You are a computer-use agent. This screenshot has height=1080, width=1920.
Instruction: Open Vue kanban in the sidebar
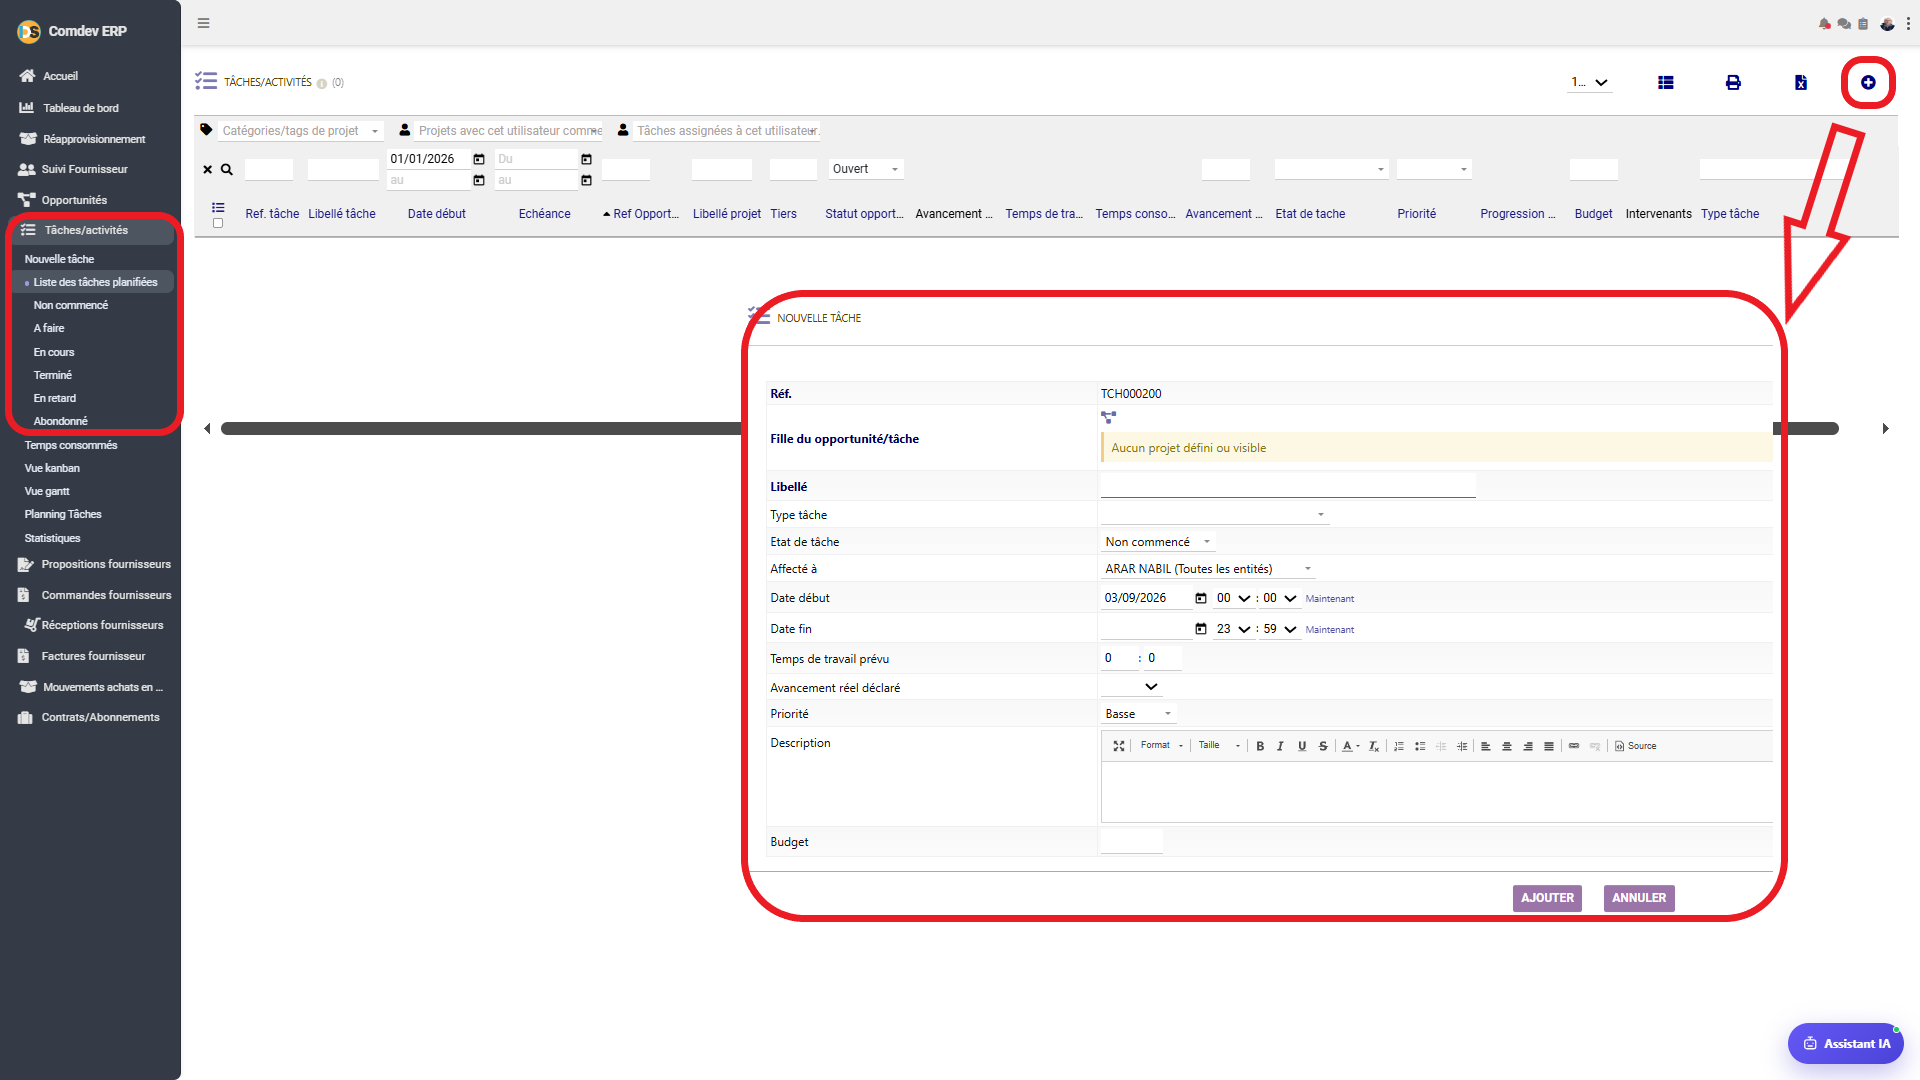pyautogui.click(x=52, y=468)
